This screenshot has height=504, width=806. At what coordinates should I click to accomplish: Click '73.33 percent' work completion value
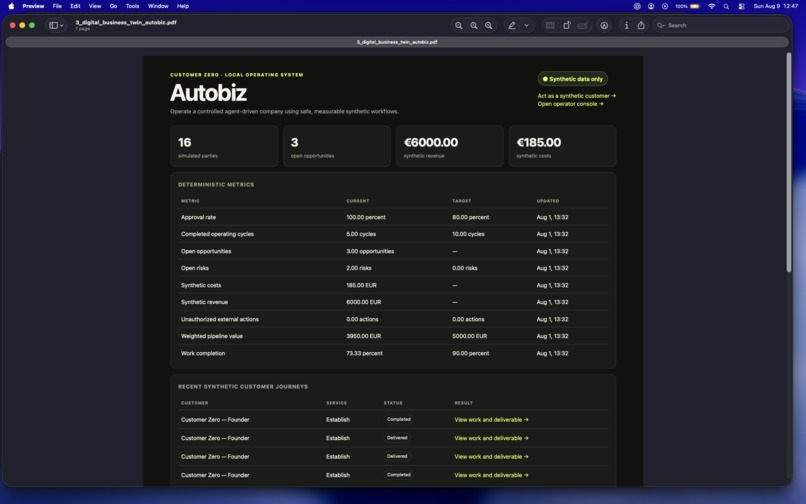[x=364, y=353]
